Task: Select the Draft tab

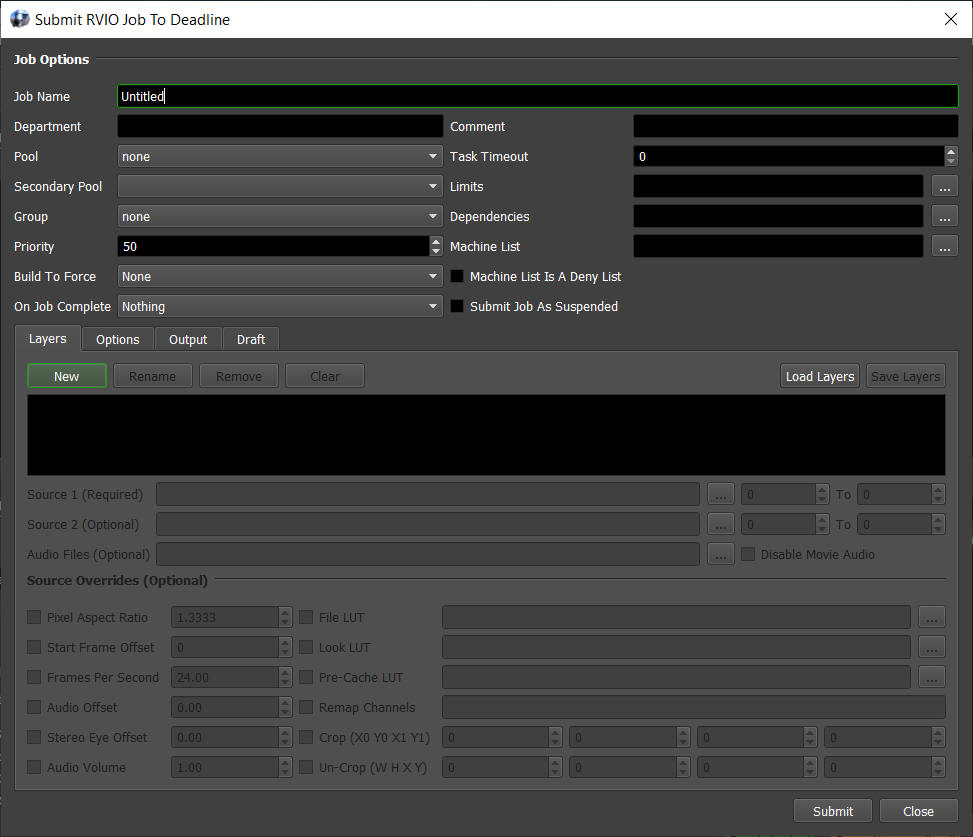Action: pyautogui.click(x=251, y=340)
